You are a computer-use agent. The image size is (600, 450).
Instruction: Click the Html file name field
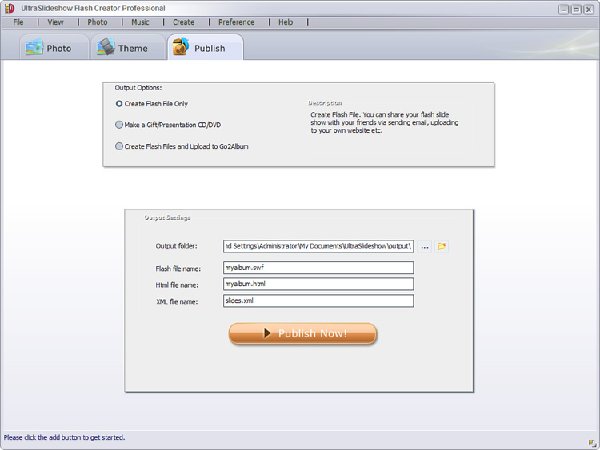point(318,284)
